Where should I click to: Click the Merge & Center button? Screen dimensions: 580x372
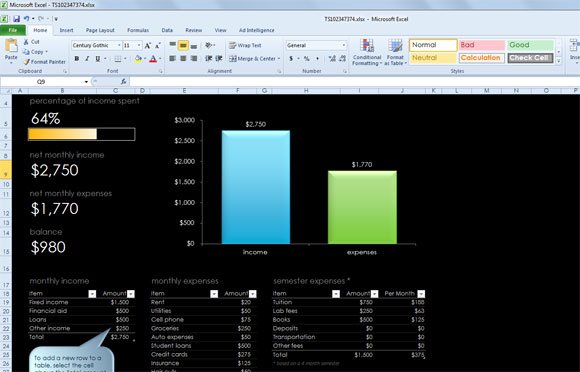click(x=254, y=58)
